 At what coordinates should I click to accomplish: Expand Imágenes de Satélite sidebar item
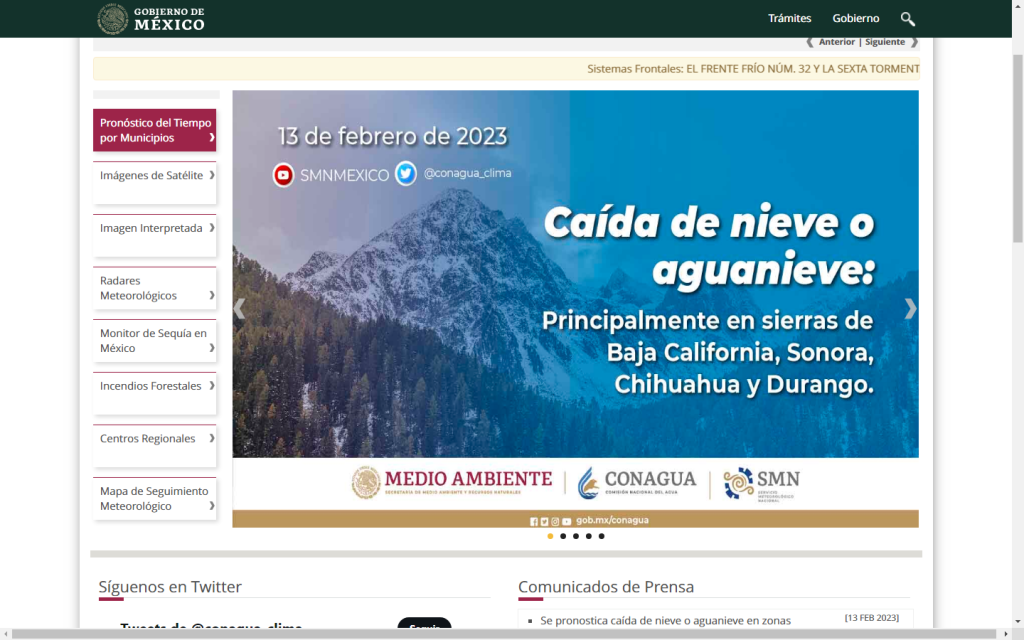click(154, 176)
